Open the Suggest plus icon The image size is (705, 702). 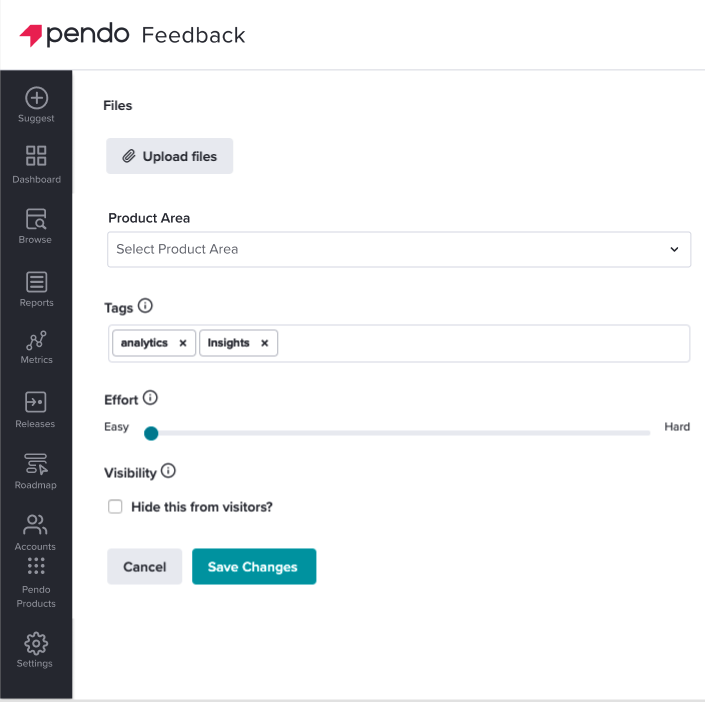coord(36,98)
